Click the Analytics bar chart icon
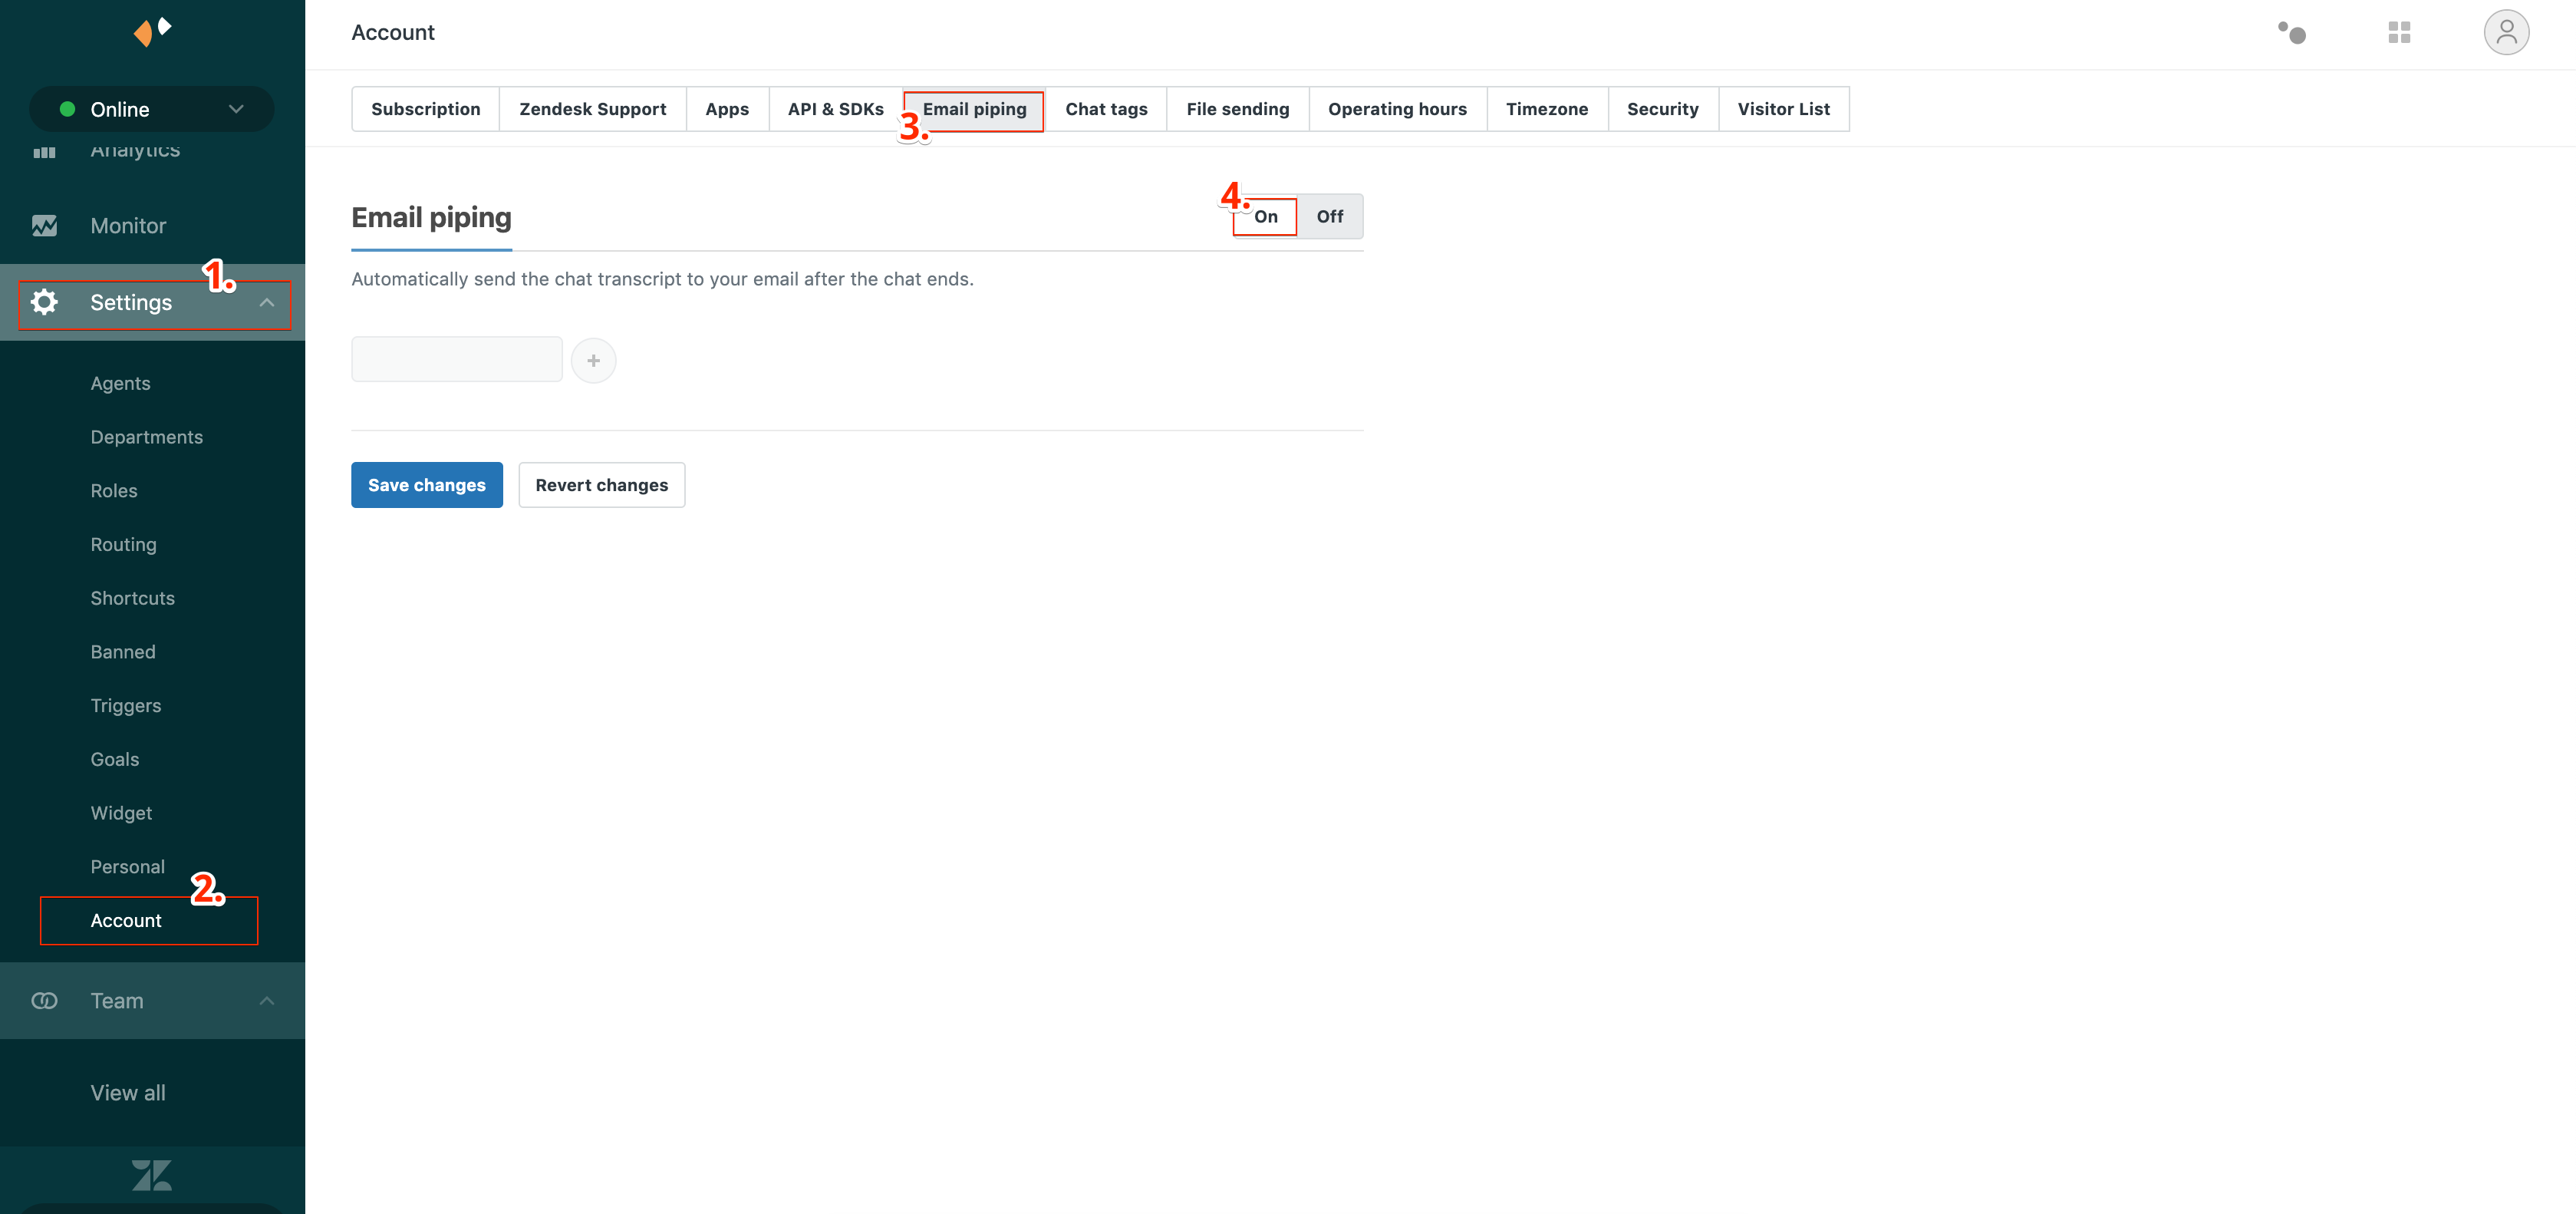Image resolution: width=2576 pixels, height=1214 pixels. coord(44,152)
